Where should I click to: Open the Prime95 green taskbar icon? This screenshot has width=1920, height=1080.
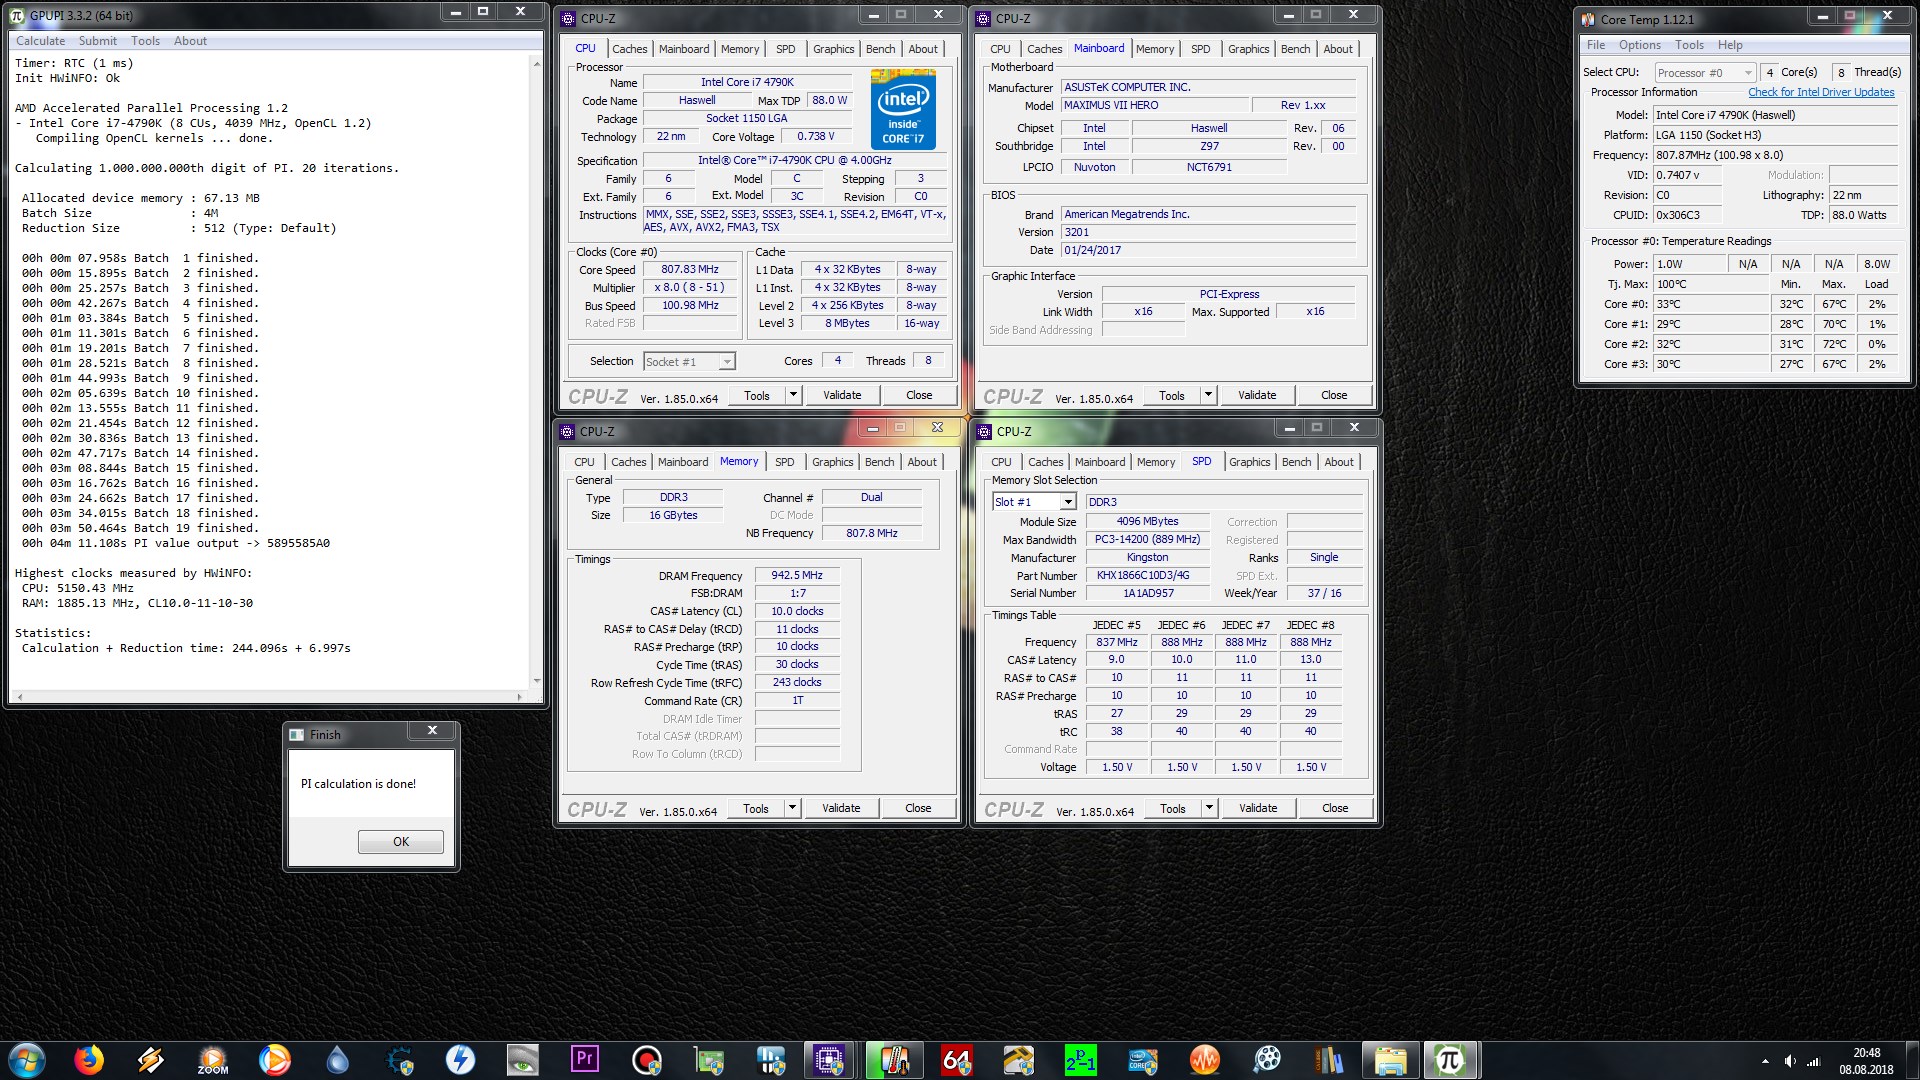(x=1081, y=1060)
